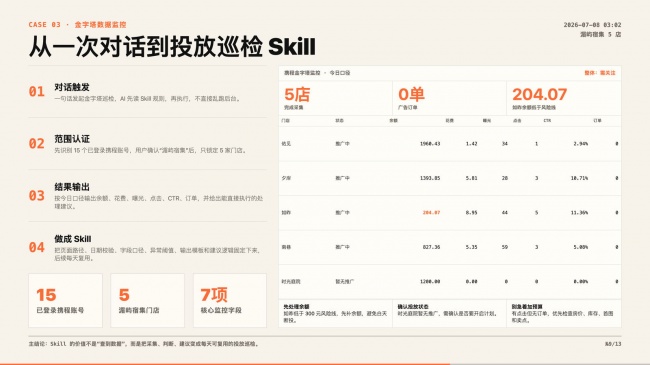Image resolution: width=650 pixels, height=365 pixels.
Task: Click the '0单' ad orders tile
Action: point(449,98)
